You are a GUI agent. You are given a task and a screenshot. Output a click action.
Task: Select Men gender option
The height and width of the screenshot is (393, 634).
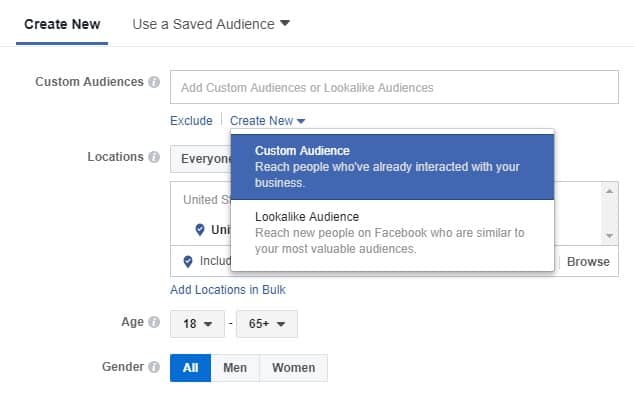[x=235, y=368]
